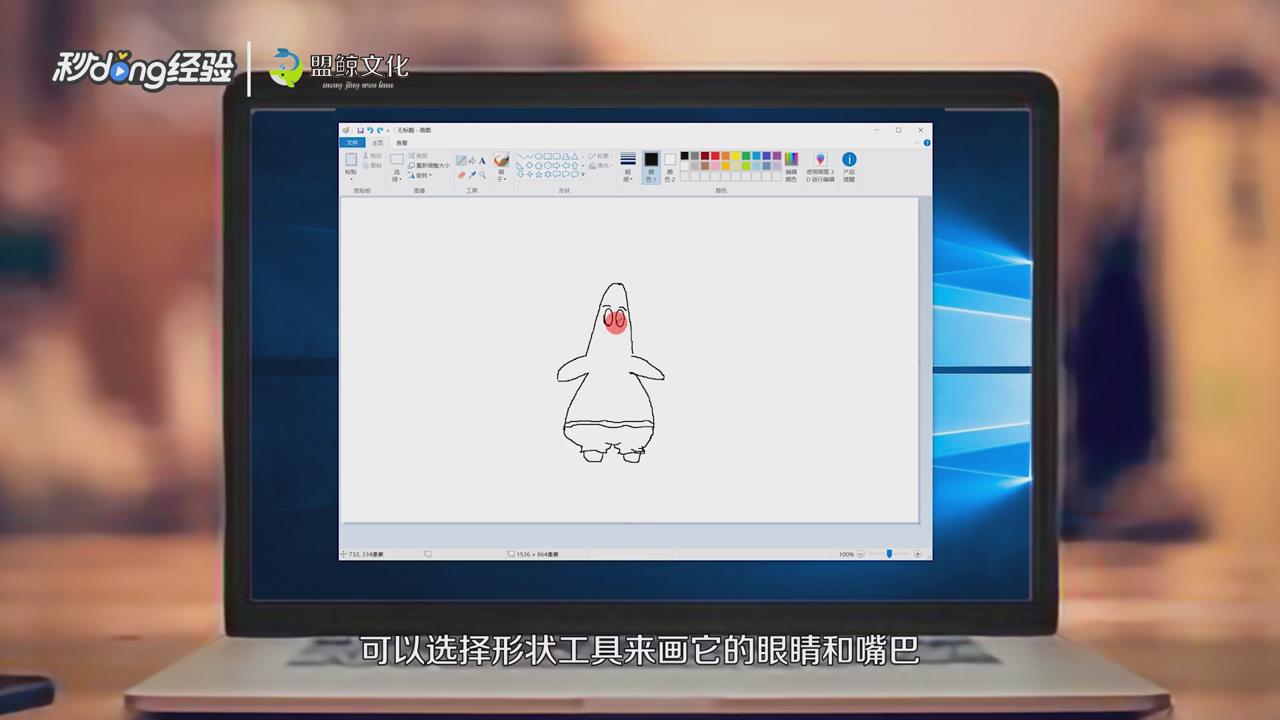Click the Redo arrow in title bar

(x=380, y=130)
